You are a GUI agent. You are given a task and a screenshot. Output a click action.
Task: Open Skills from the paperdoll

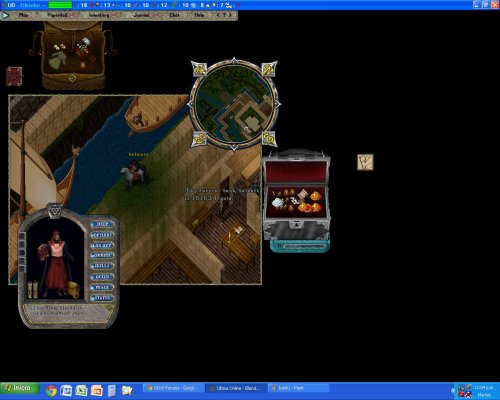[102, 266]
